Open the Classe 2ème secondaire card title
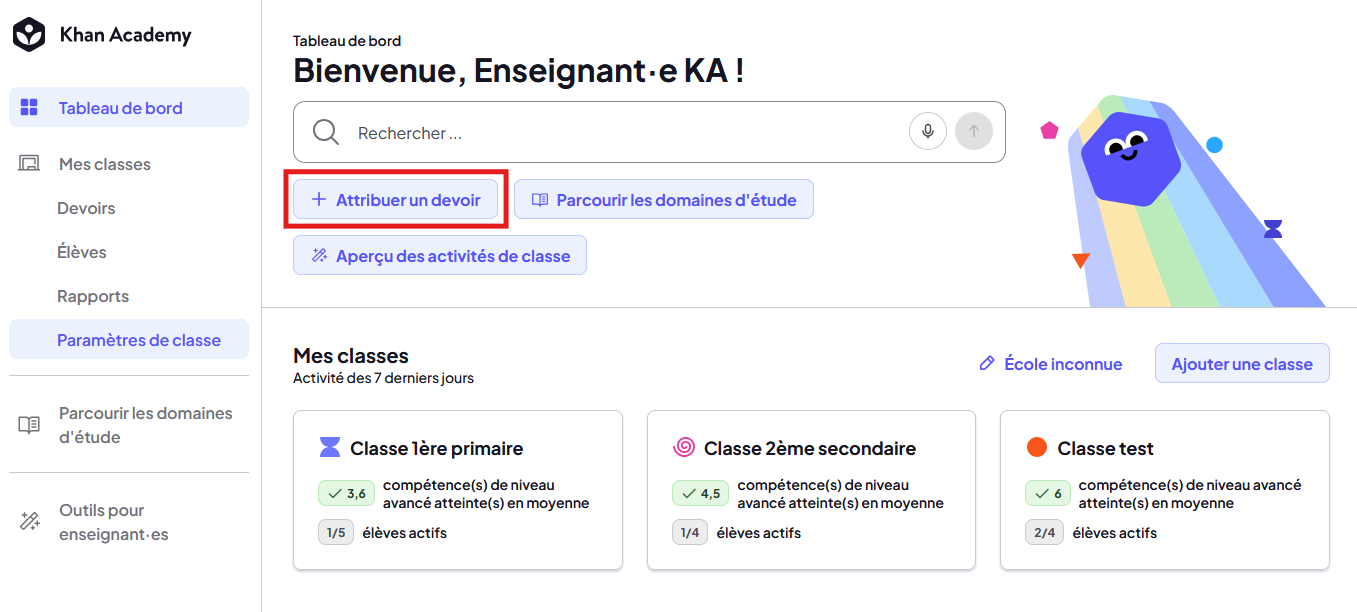The width and height of the screenshot is (1357, 612). click(810, 448)
